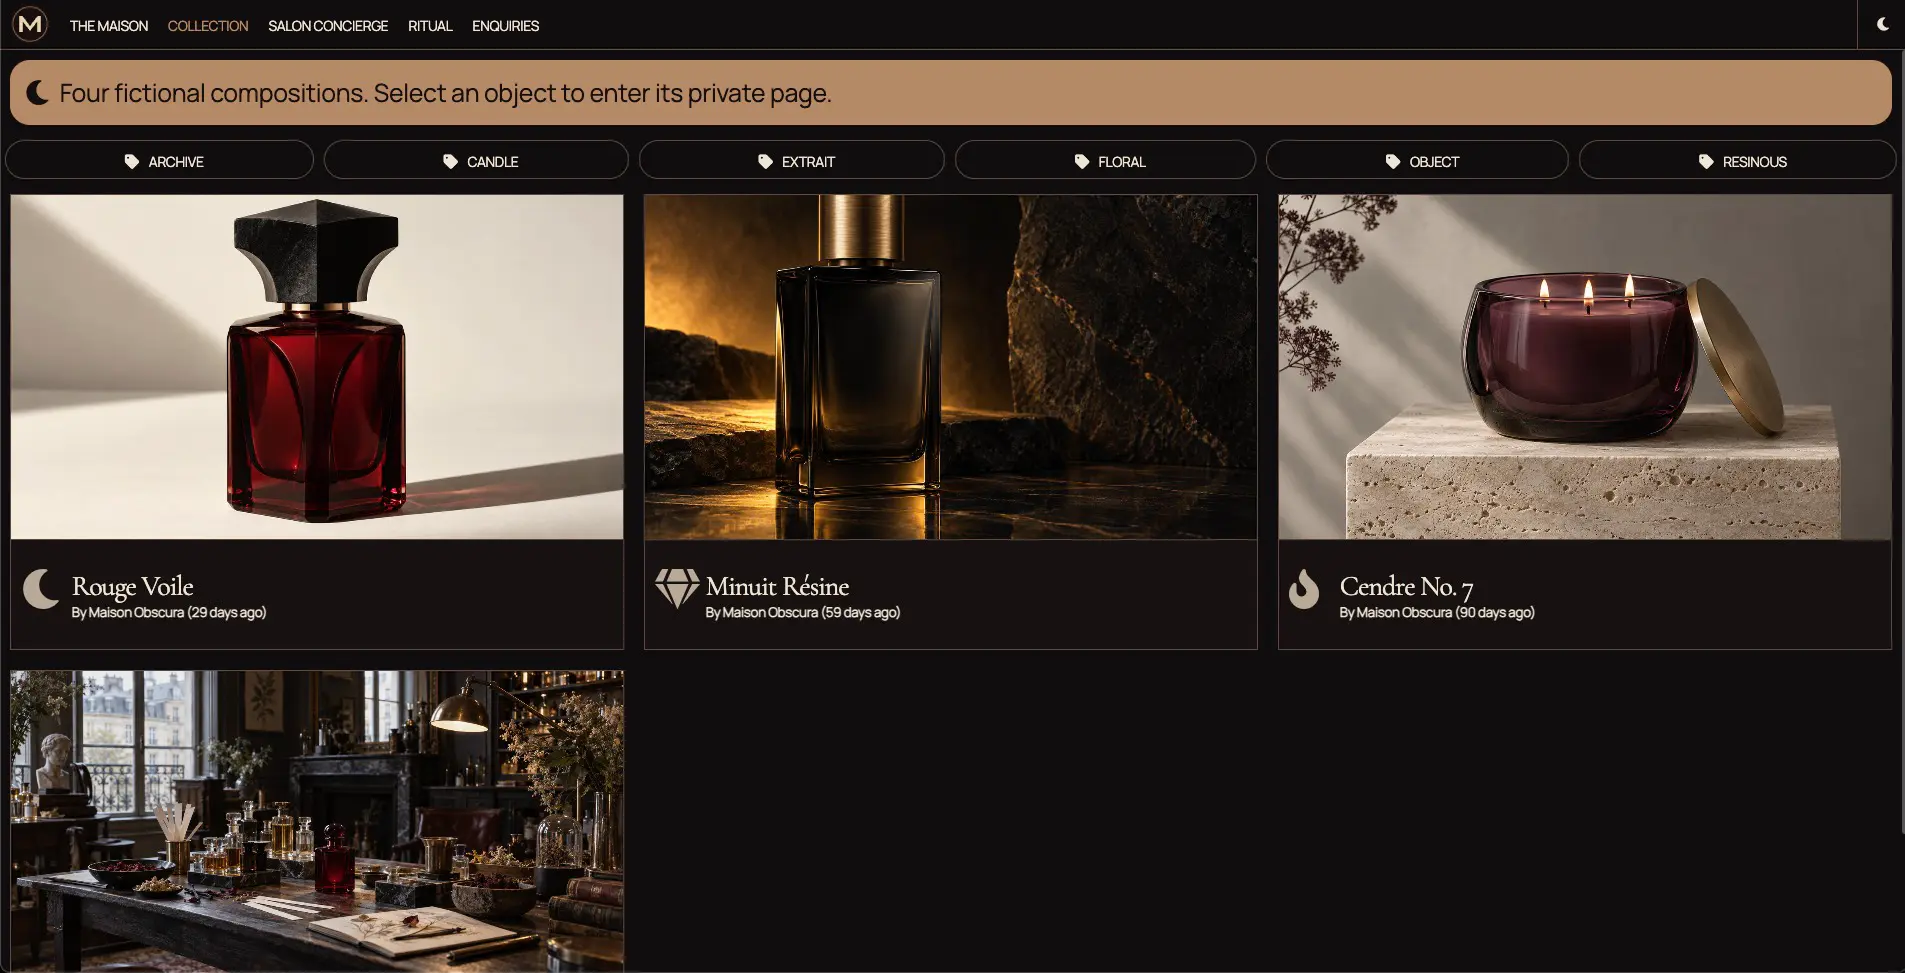Filter by the ARCHIVE tag
The image size is (1905, 973).
159,160
